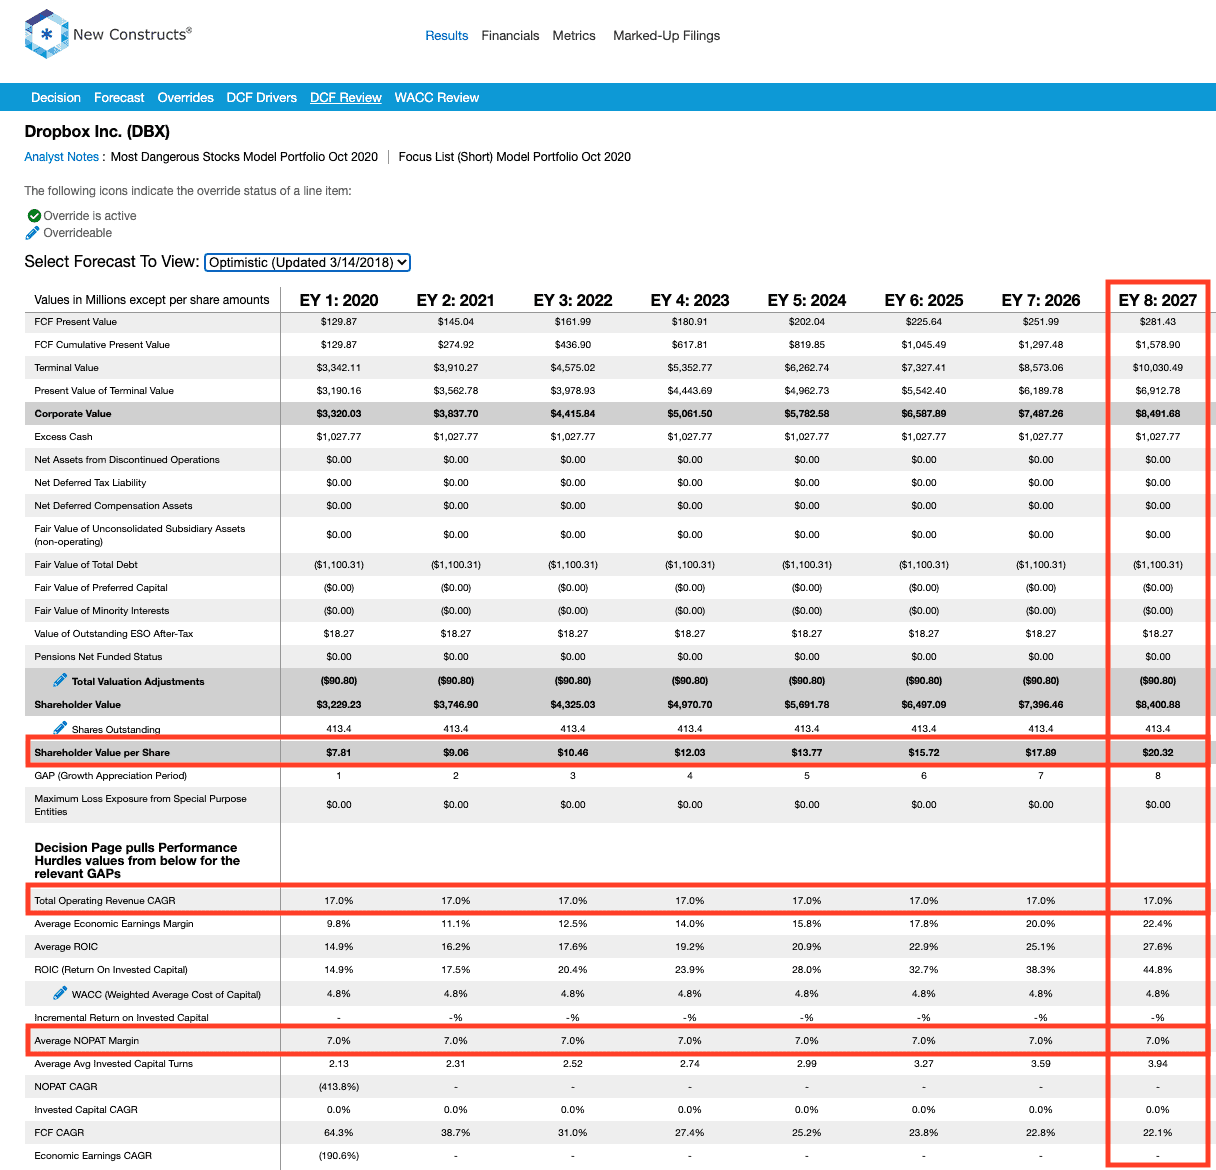The image size is (1216, 1170).
Task: Click the (190.6%) Economic Earnings CAGR cell
Action: [339, 1156]
